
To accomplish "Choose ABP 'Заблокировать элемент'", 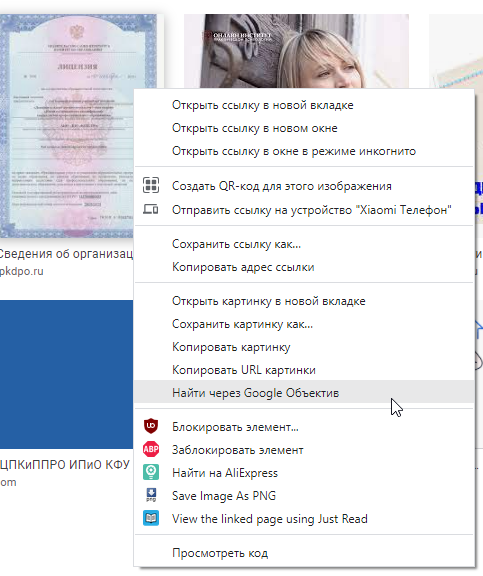I will pos(305,450).
